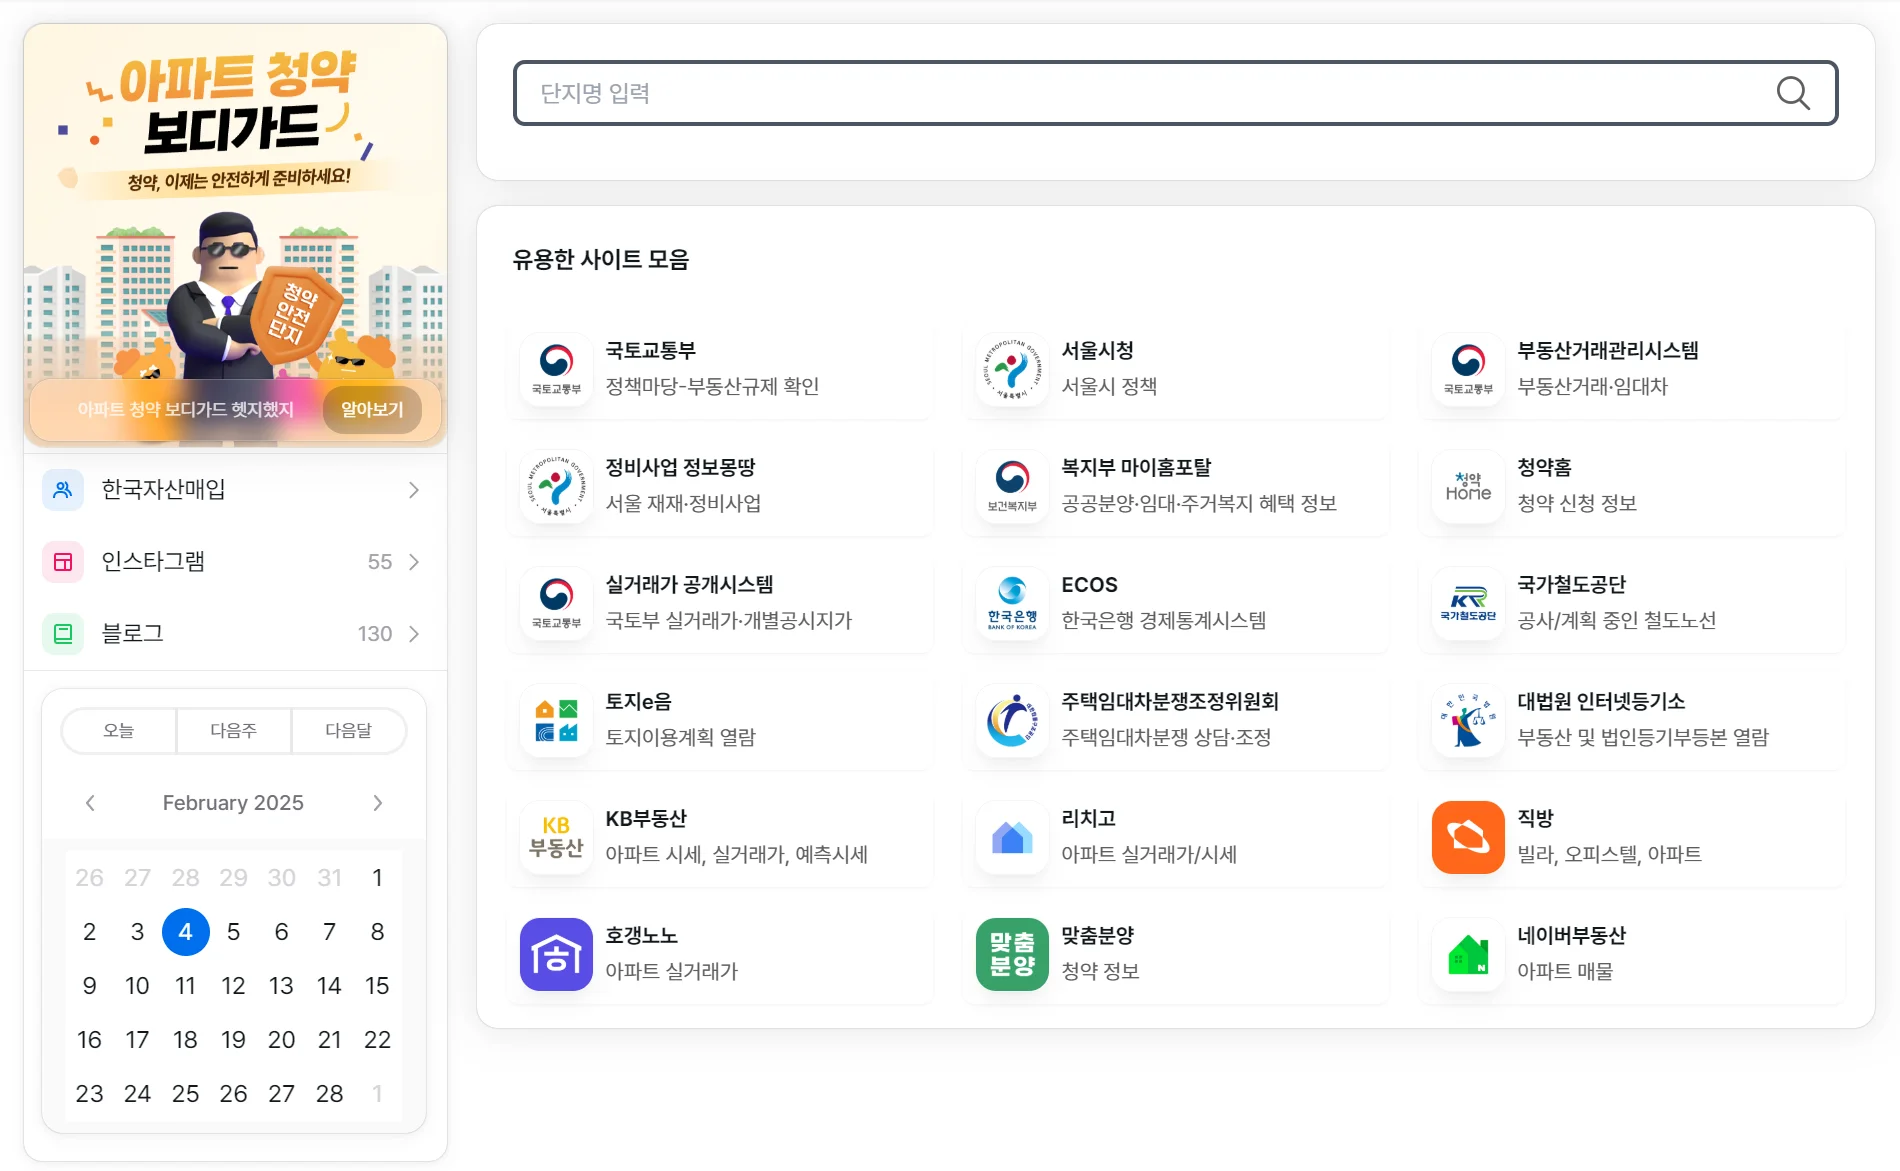
Task: Open the 맞춤분양 green icon
Action: 1011,954
